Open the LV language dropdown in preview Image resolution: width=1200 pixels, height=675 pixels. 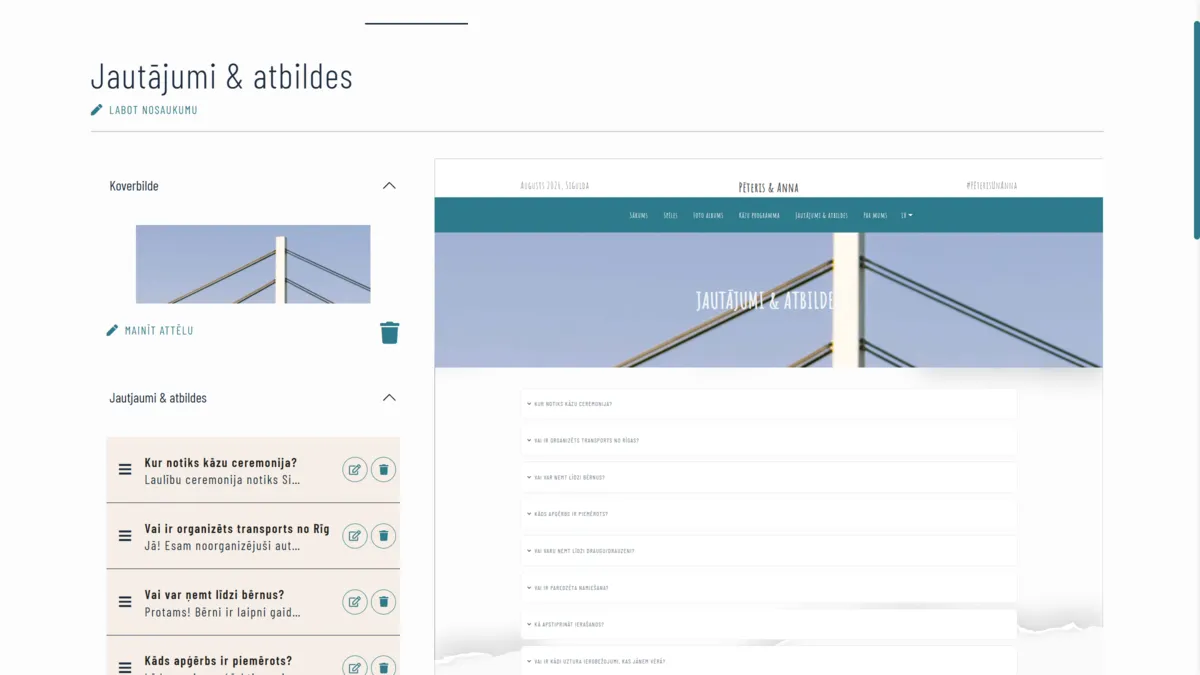tap(907, 215)
